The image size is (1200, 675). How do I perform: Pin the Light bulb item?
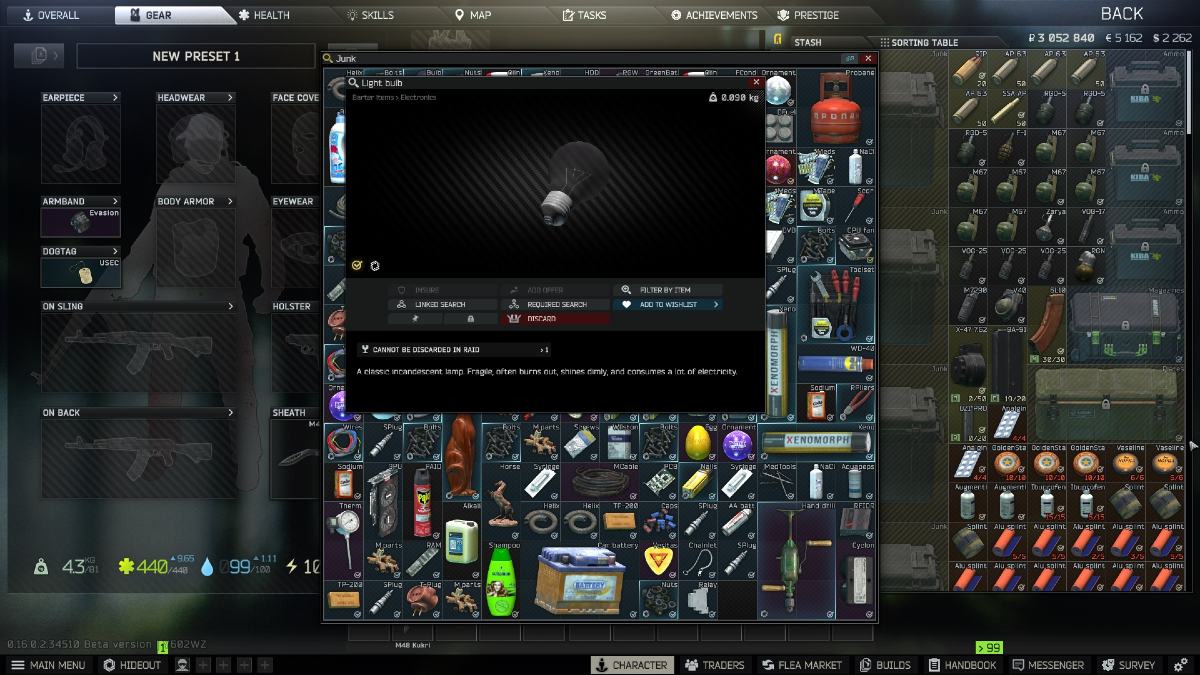coord(415,318)
